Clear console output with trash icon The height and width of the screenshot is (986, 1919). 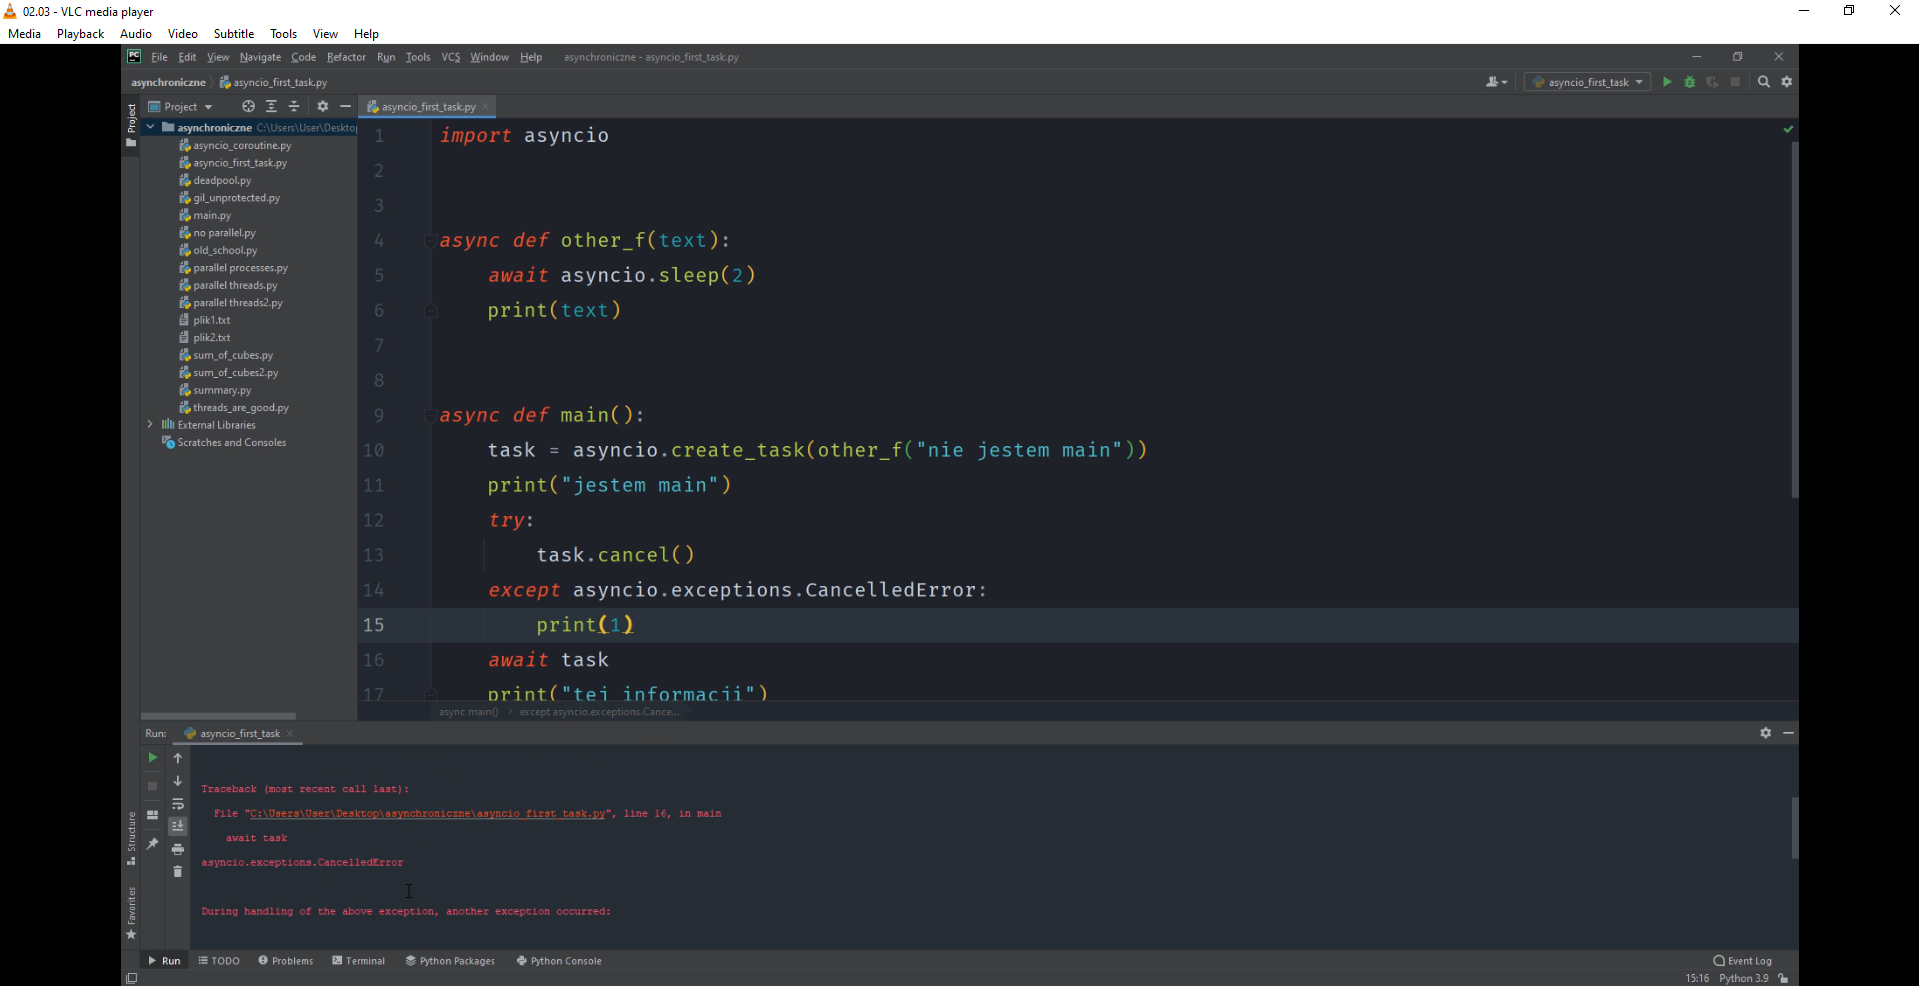point(178,872)
